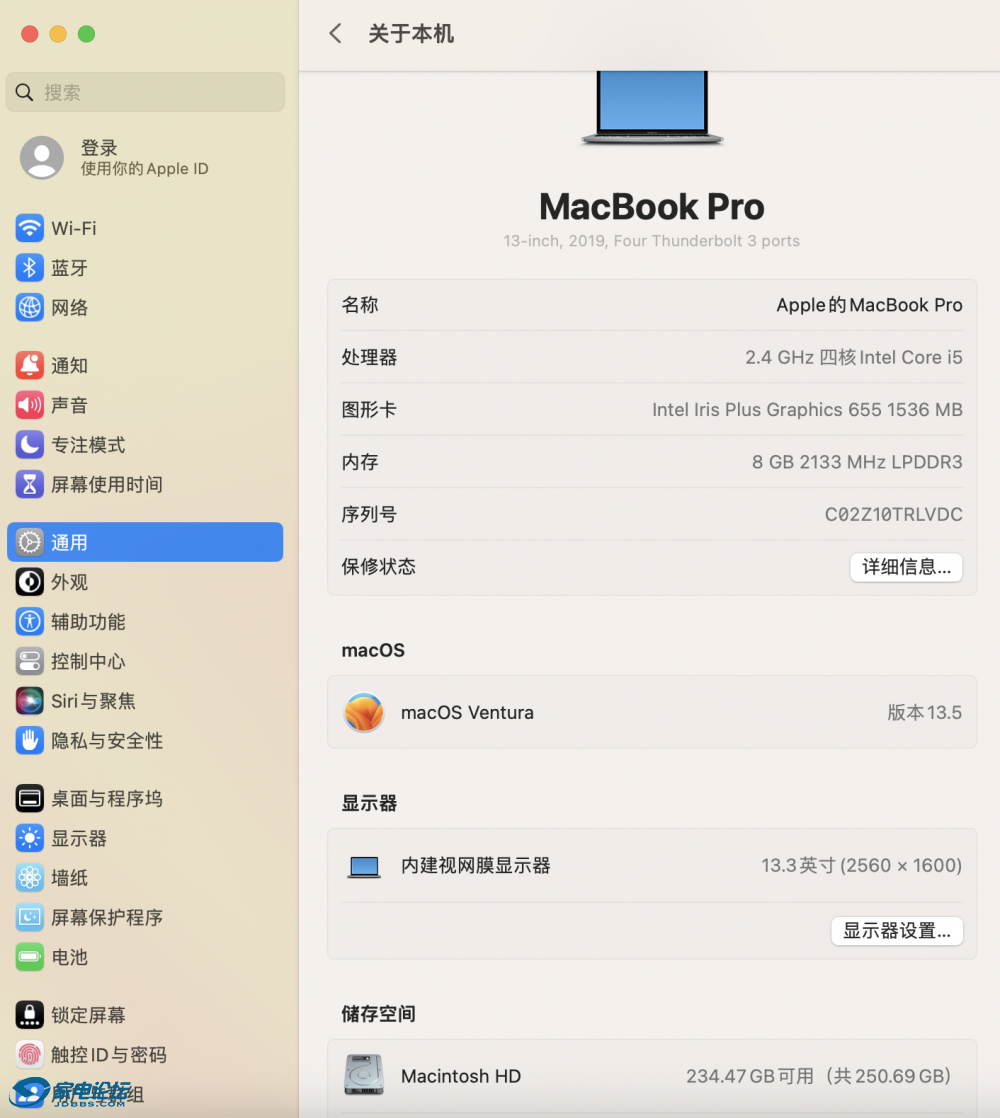Click the yellow minimize window button
This screenshot has width=1000, height=1118.
pyautogui.click(x=58, y=34)
